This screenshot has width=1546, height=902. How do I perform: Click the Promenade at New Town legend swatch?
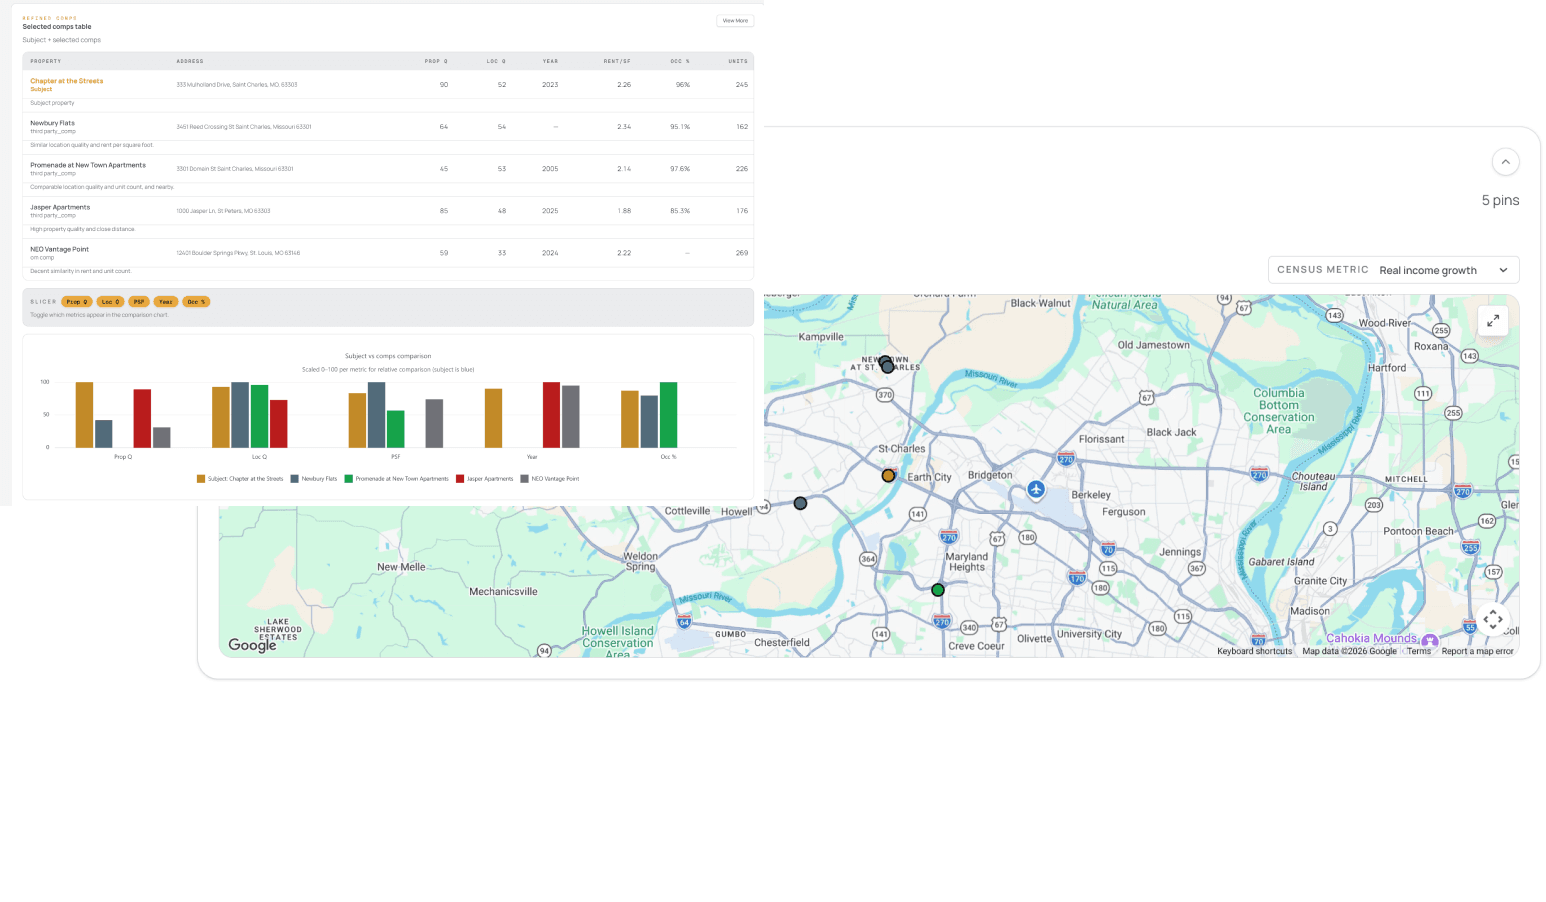tap(349, 479)
